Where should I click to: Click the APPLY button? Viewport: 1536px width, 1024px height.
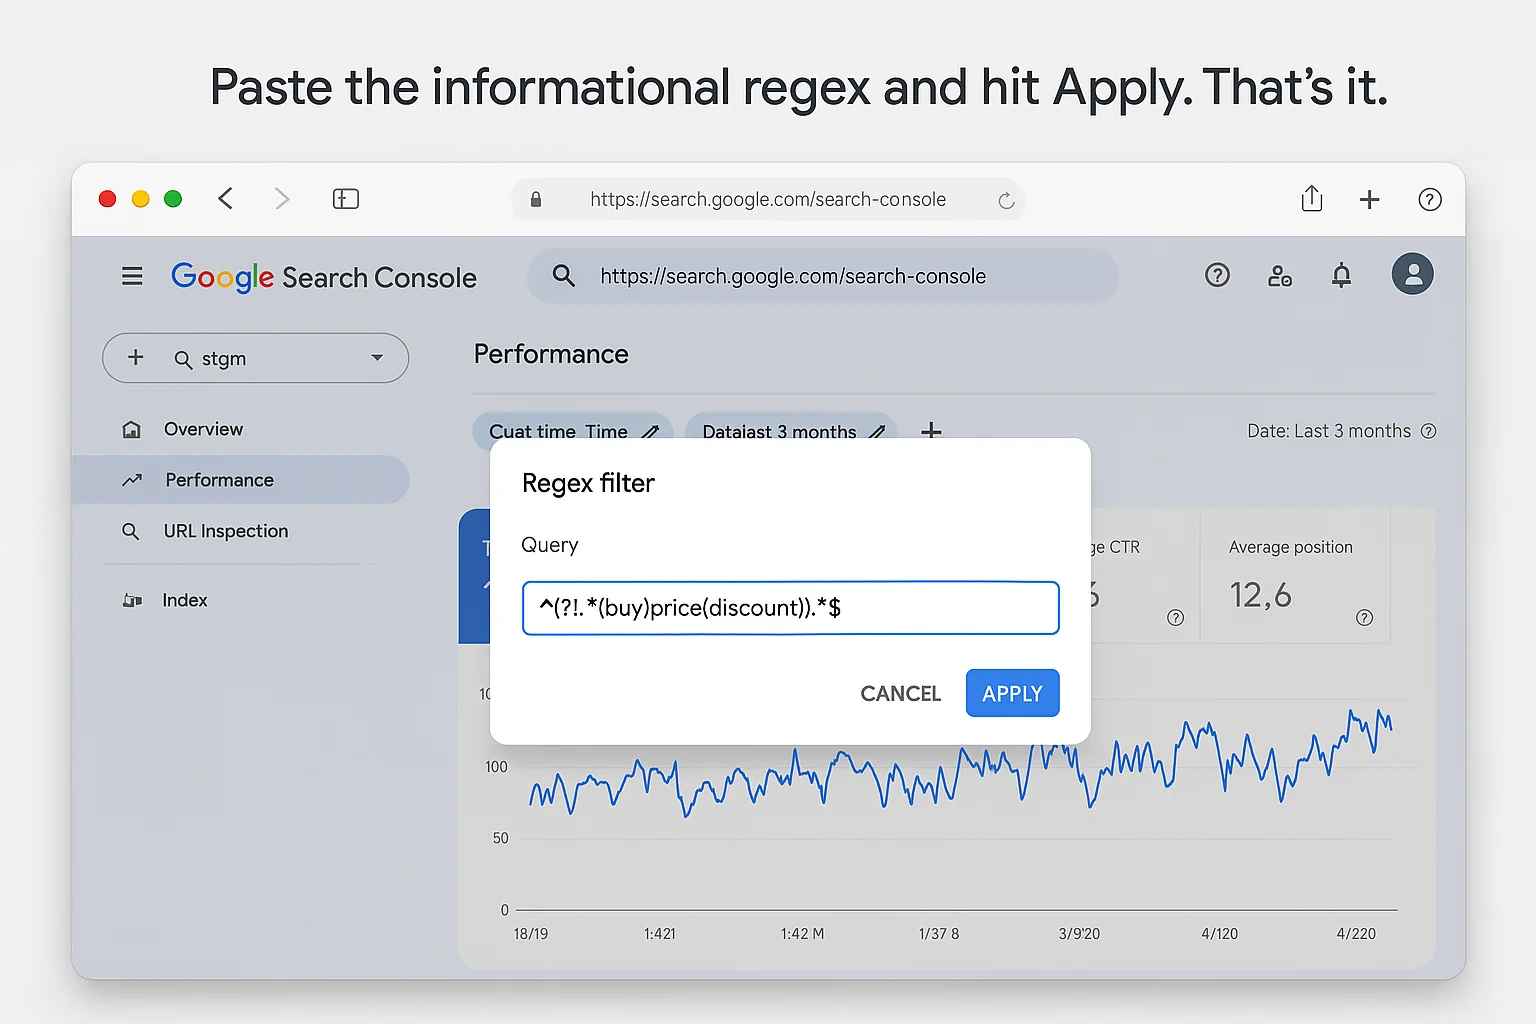[1012, 692]
